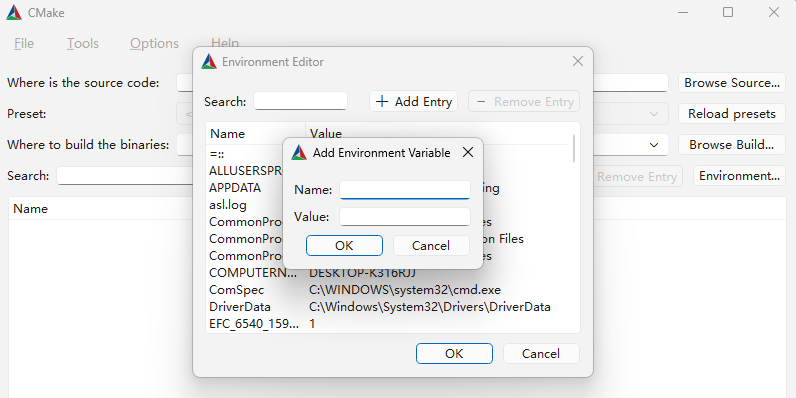
Task: Open the Help menu
Action: (x=225, y=43)
